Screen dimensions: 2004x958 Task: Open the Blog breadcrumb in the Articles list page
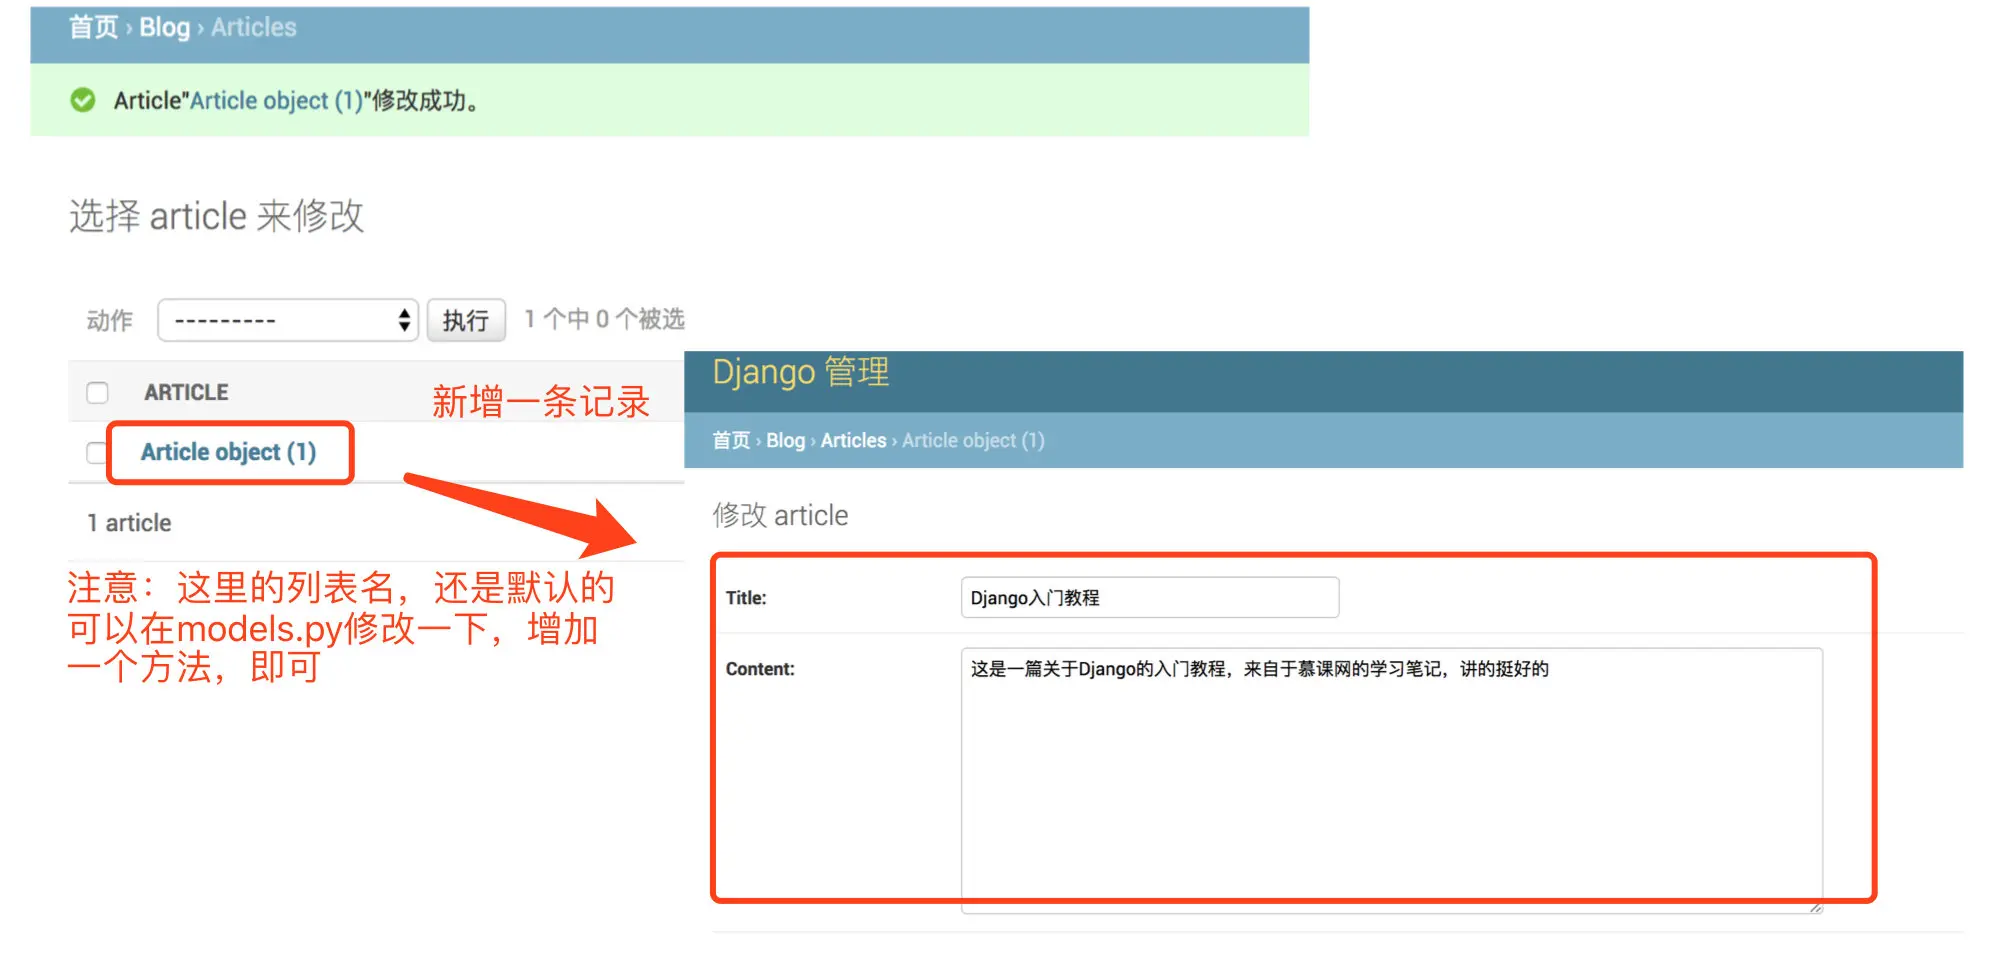(164, 27)
